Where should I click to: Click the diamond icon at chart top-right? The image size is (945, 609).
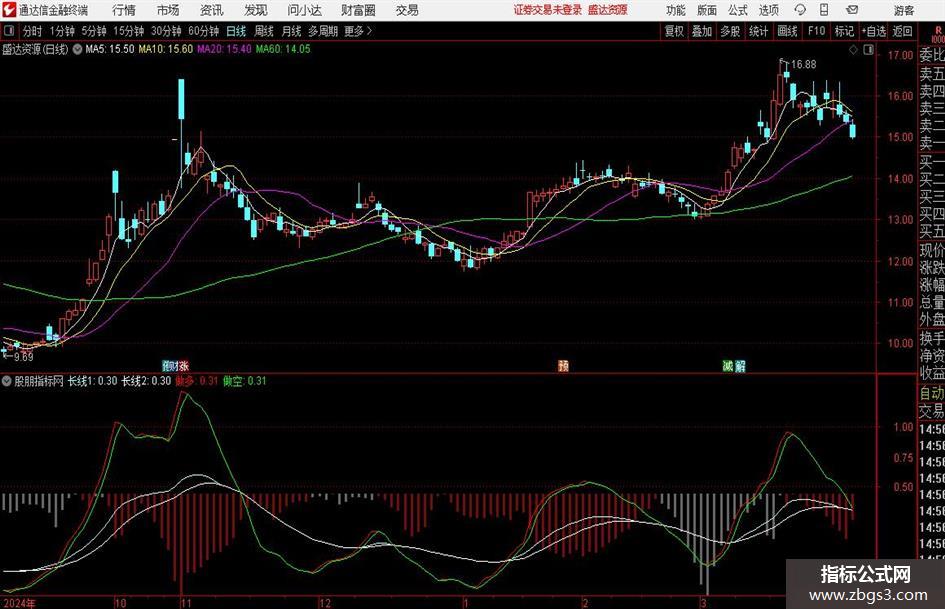[x=853, y=50]
